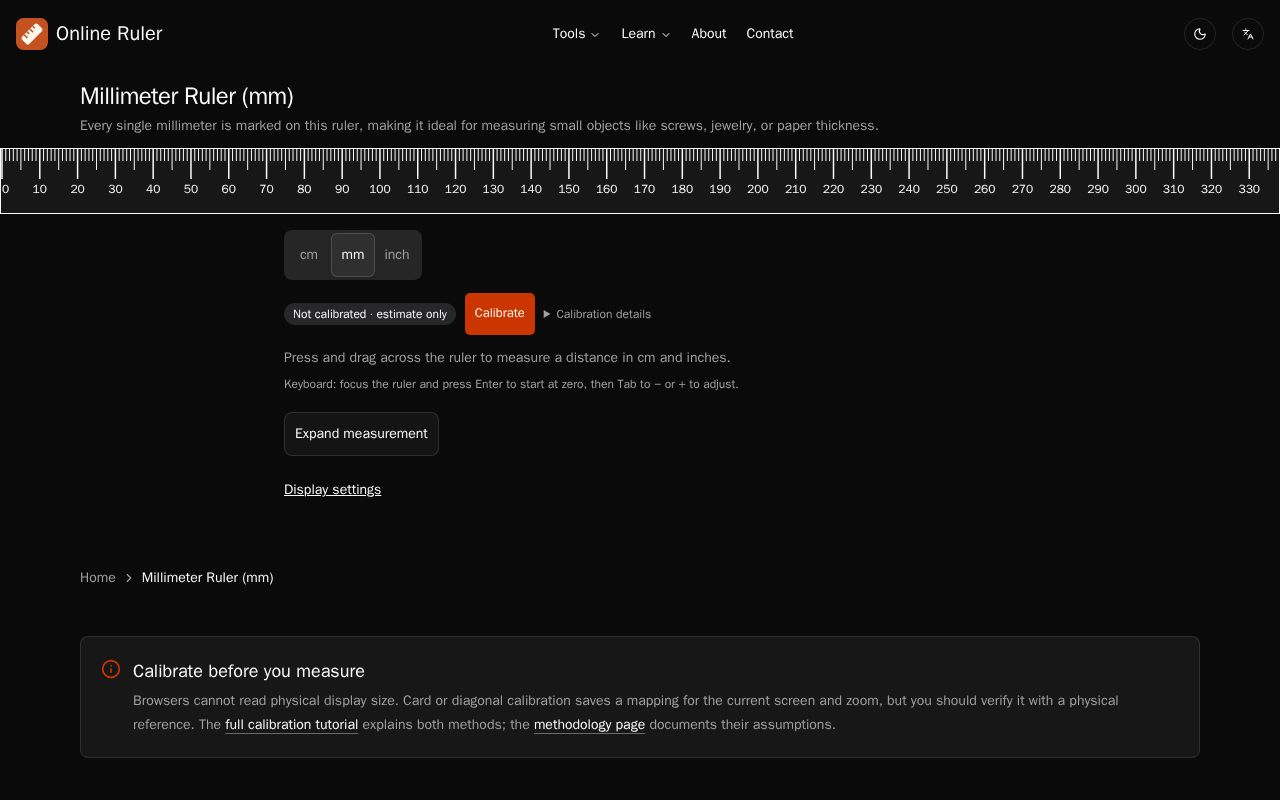Click the Expand measurement button
The width and height of the screenshot is (1280, 800).
tap(361, 434)
